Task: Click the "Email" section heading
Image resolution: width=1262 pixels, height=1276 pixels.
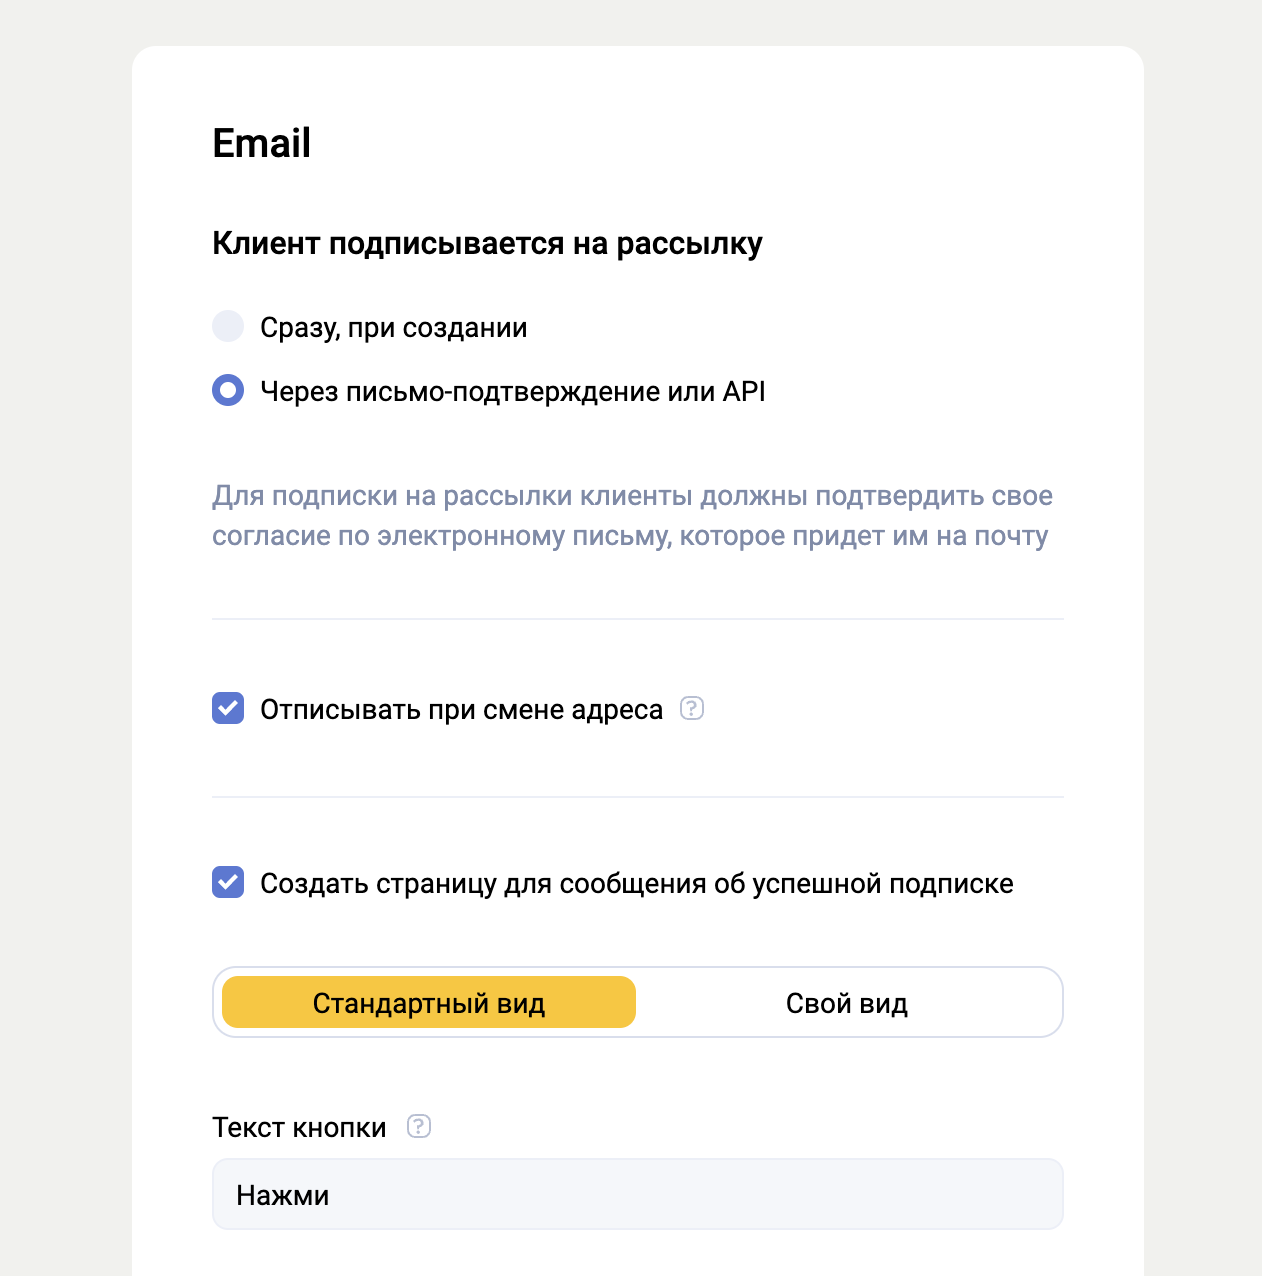Action: pyautogui.click(x=262, y=143)
